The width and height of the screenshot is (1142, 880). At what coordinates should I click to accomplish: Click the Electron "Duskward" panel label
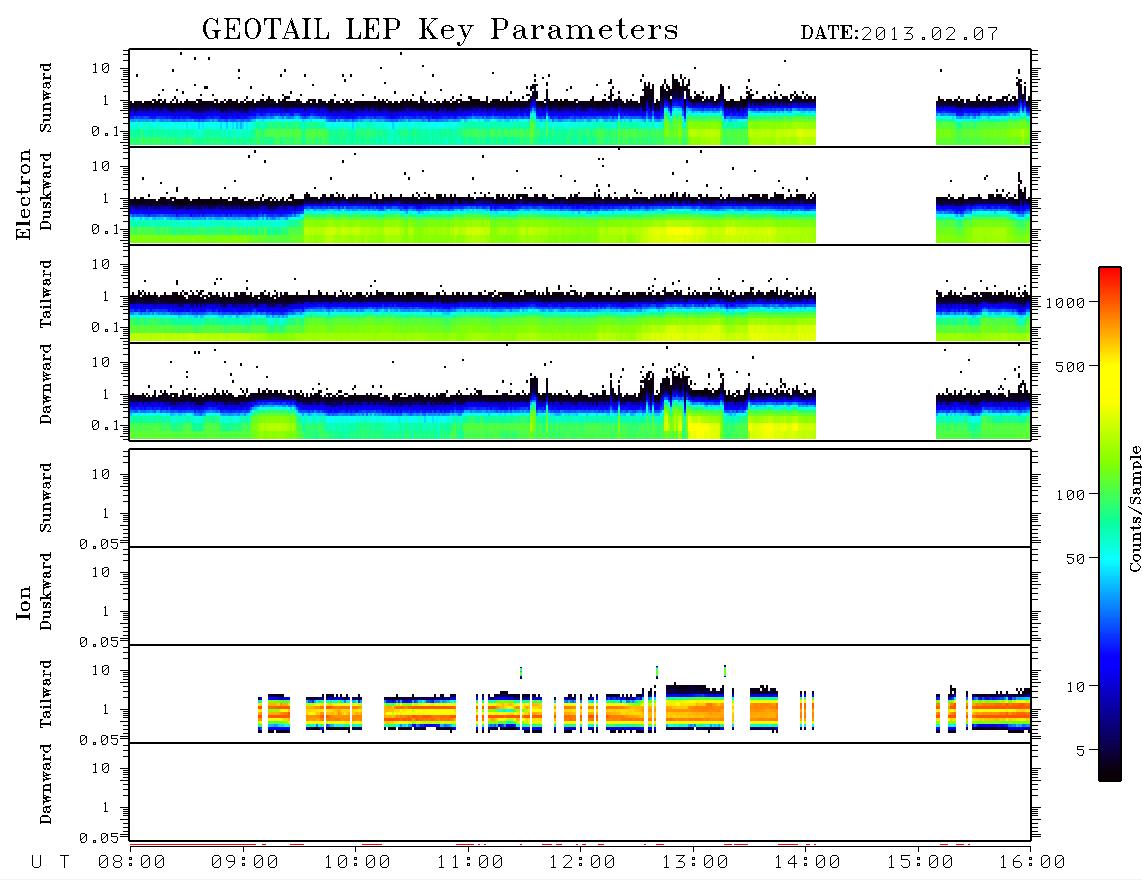click(x=46, y=191)
